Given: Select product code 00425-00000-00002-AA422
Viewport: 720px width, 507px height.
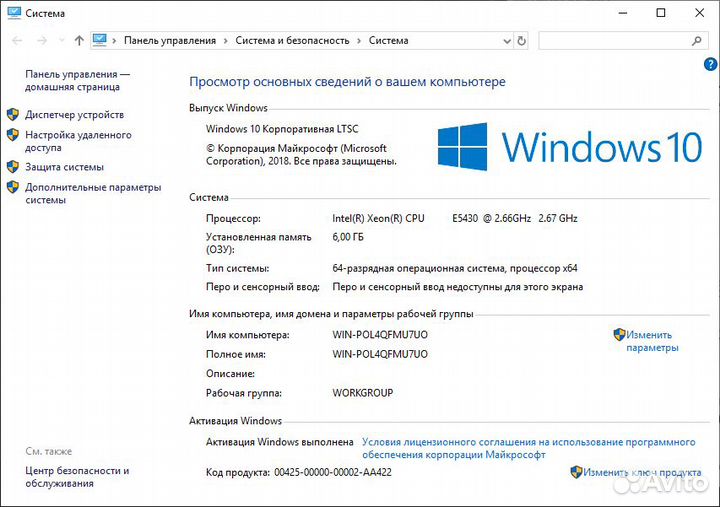Looking at the screenshot, I should 333,472.
